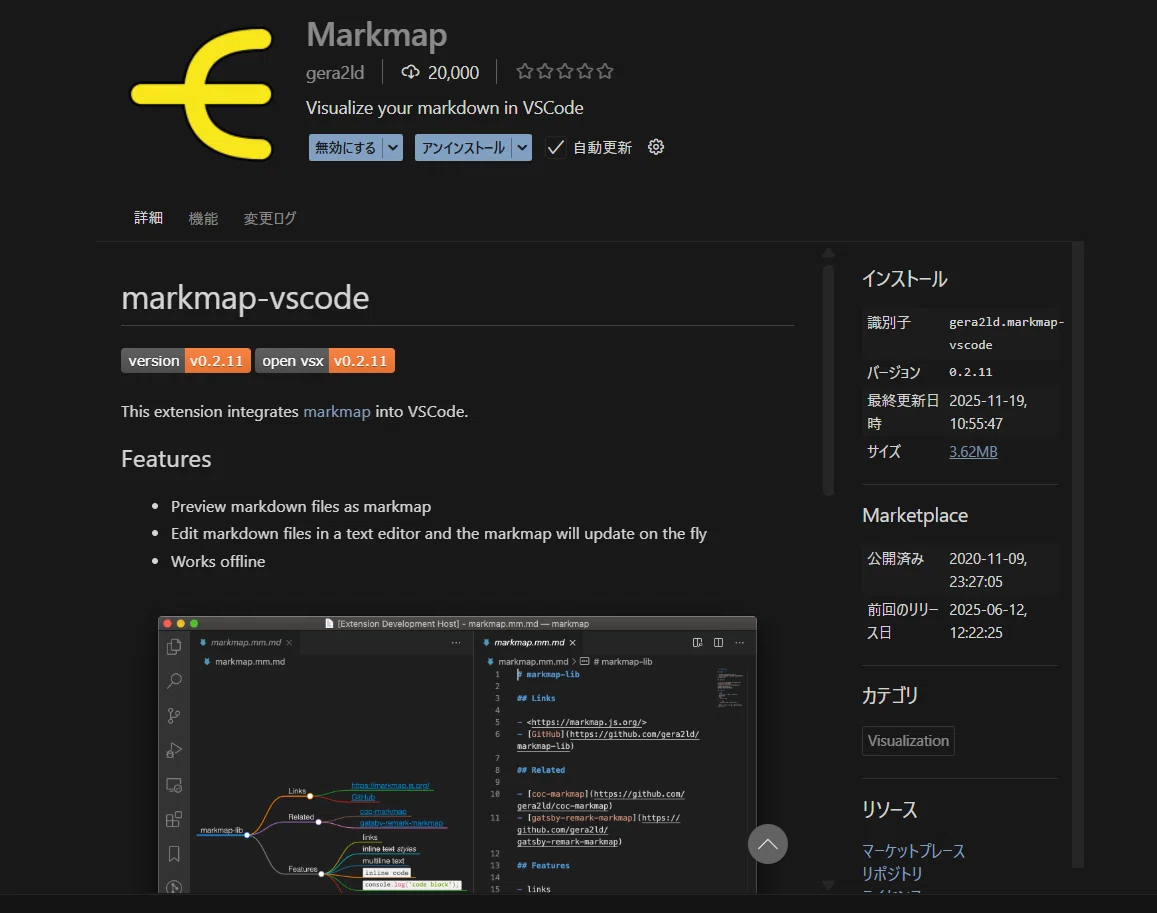The width and height of the screenshot is (1157, 913).
Task: Click the readme vertical scrollbar thumb
Action: click(829, 380)
